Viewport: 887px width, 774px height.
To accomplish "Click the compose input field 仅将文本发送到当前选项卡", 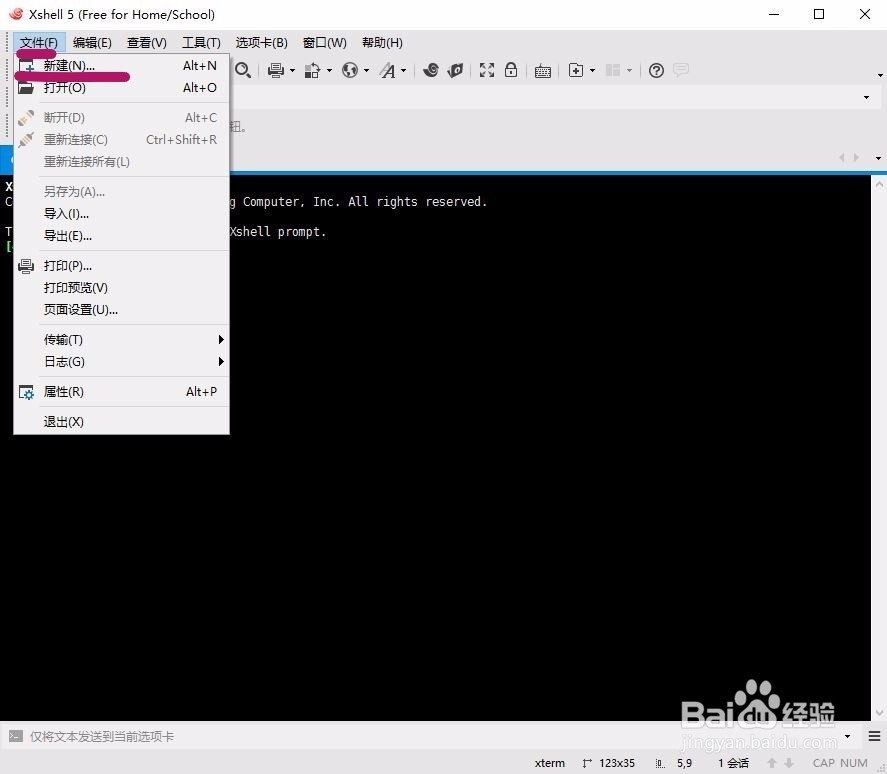I will click(x=433, y=736).
